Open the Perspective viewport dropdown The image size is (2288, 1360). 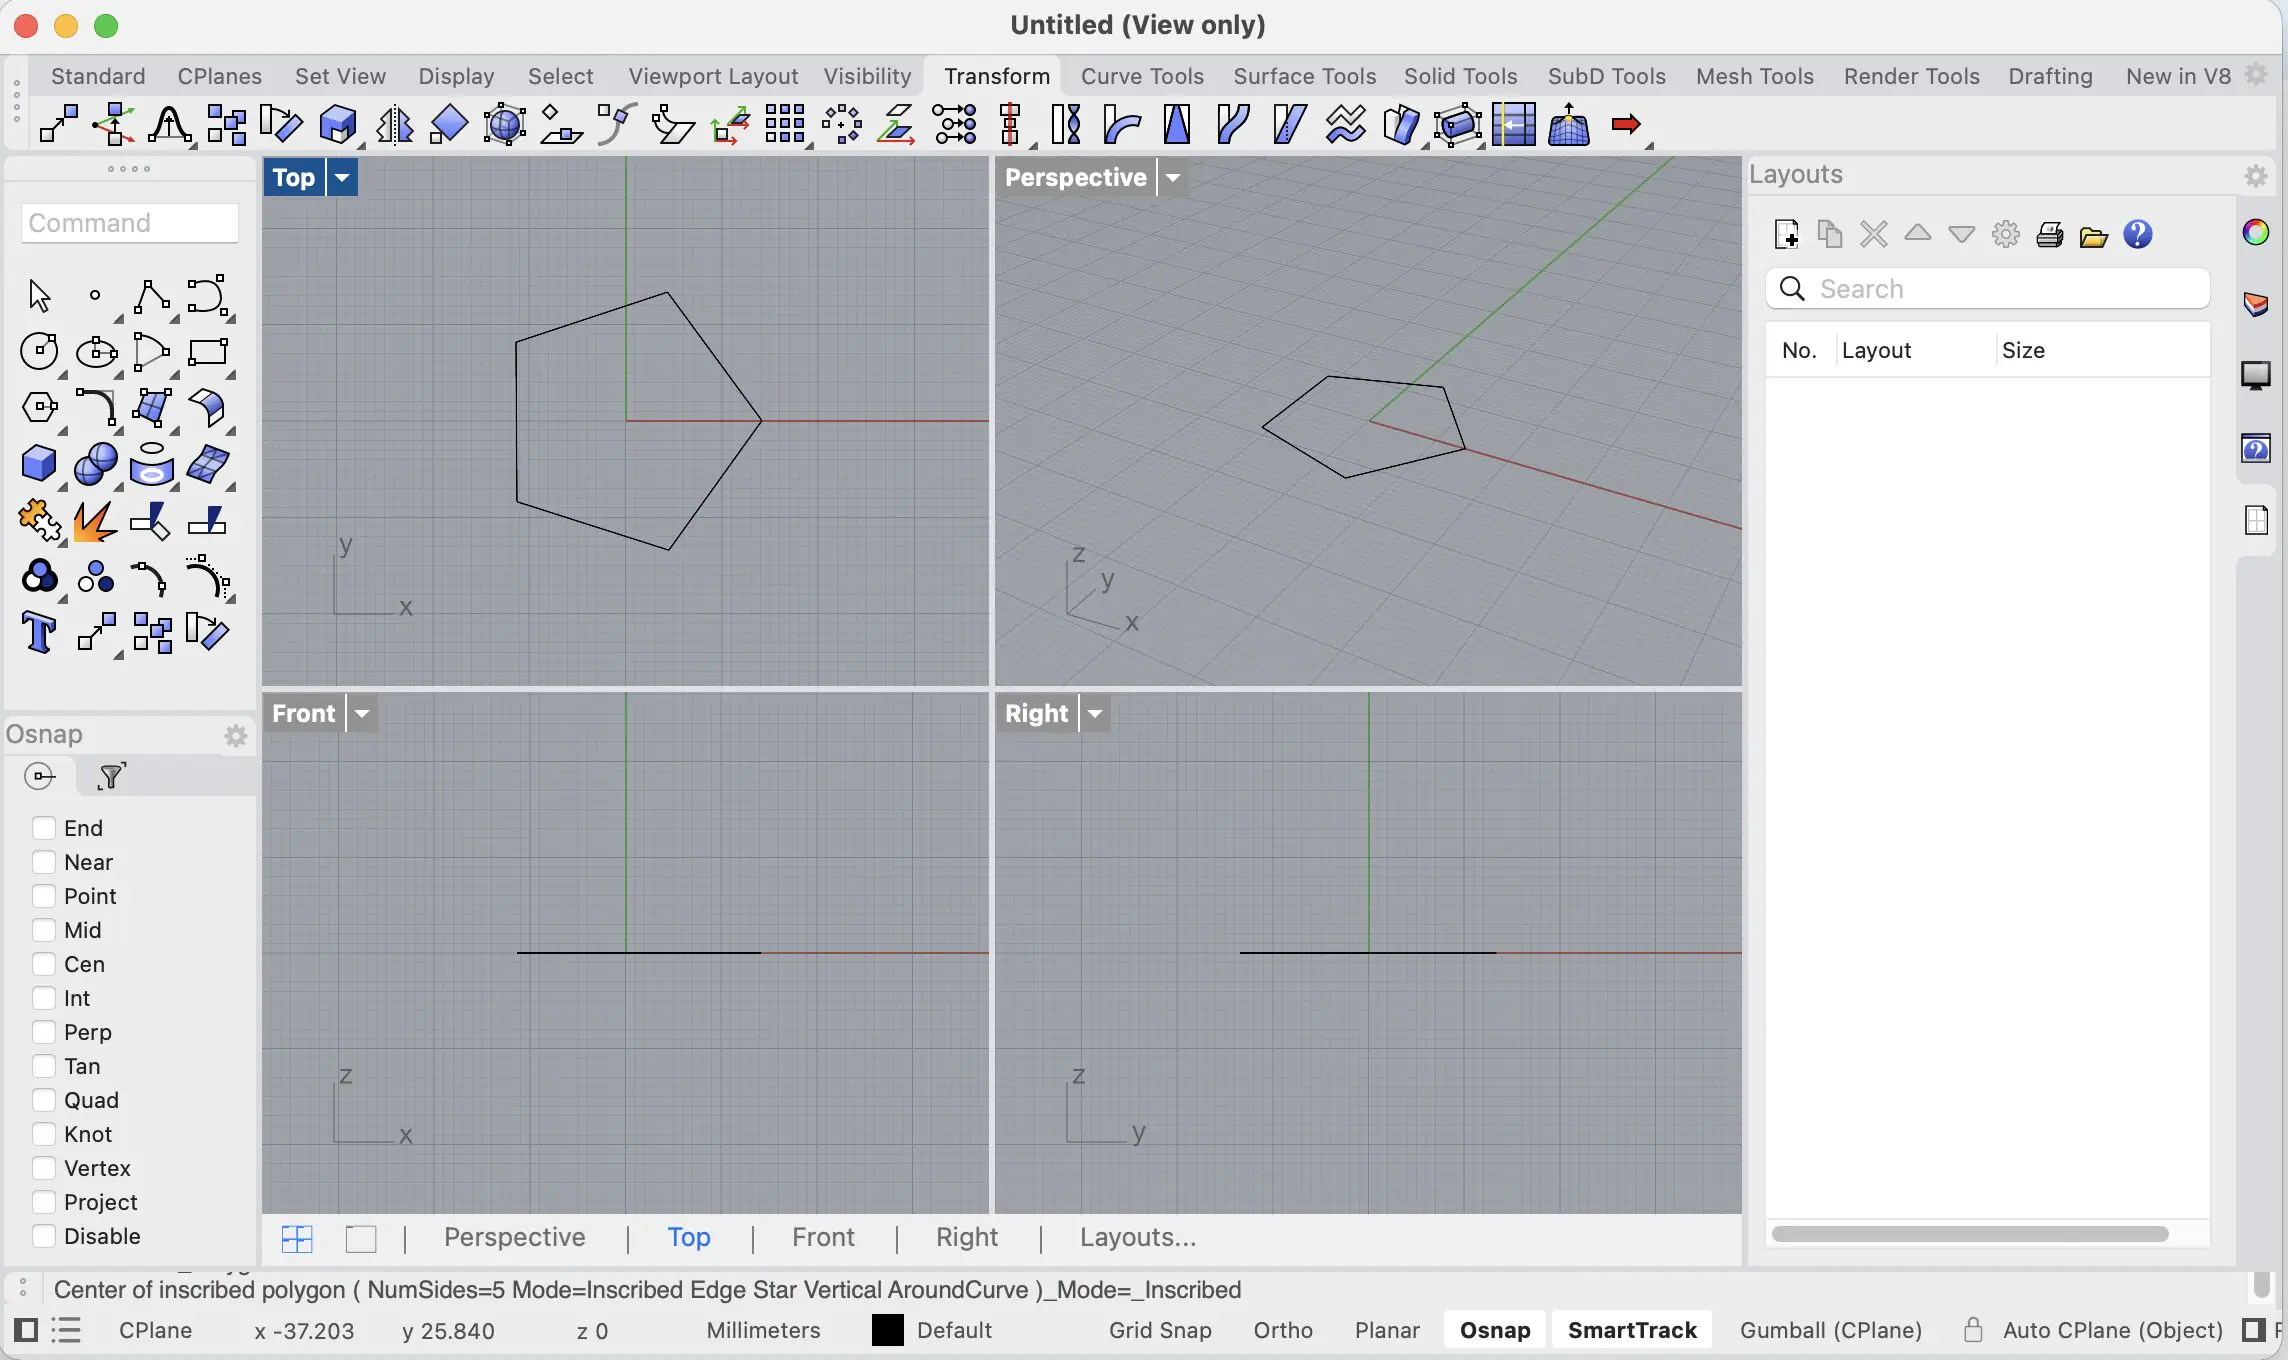[1173, 177]
